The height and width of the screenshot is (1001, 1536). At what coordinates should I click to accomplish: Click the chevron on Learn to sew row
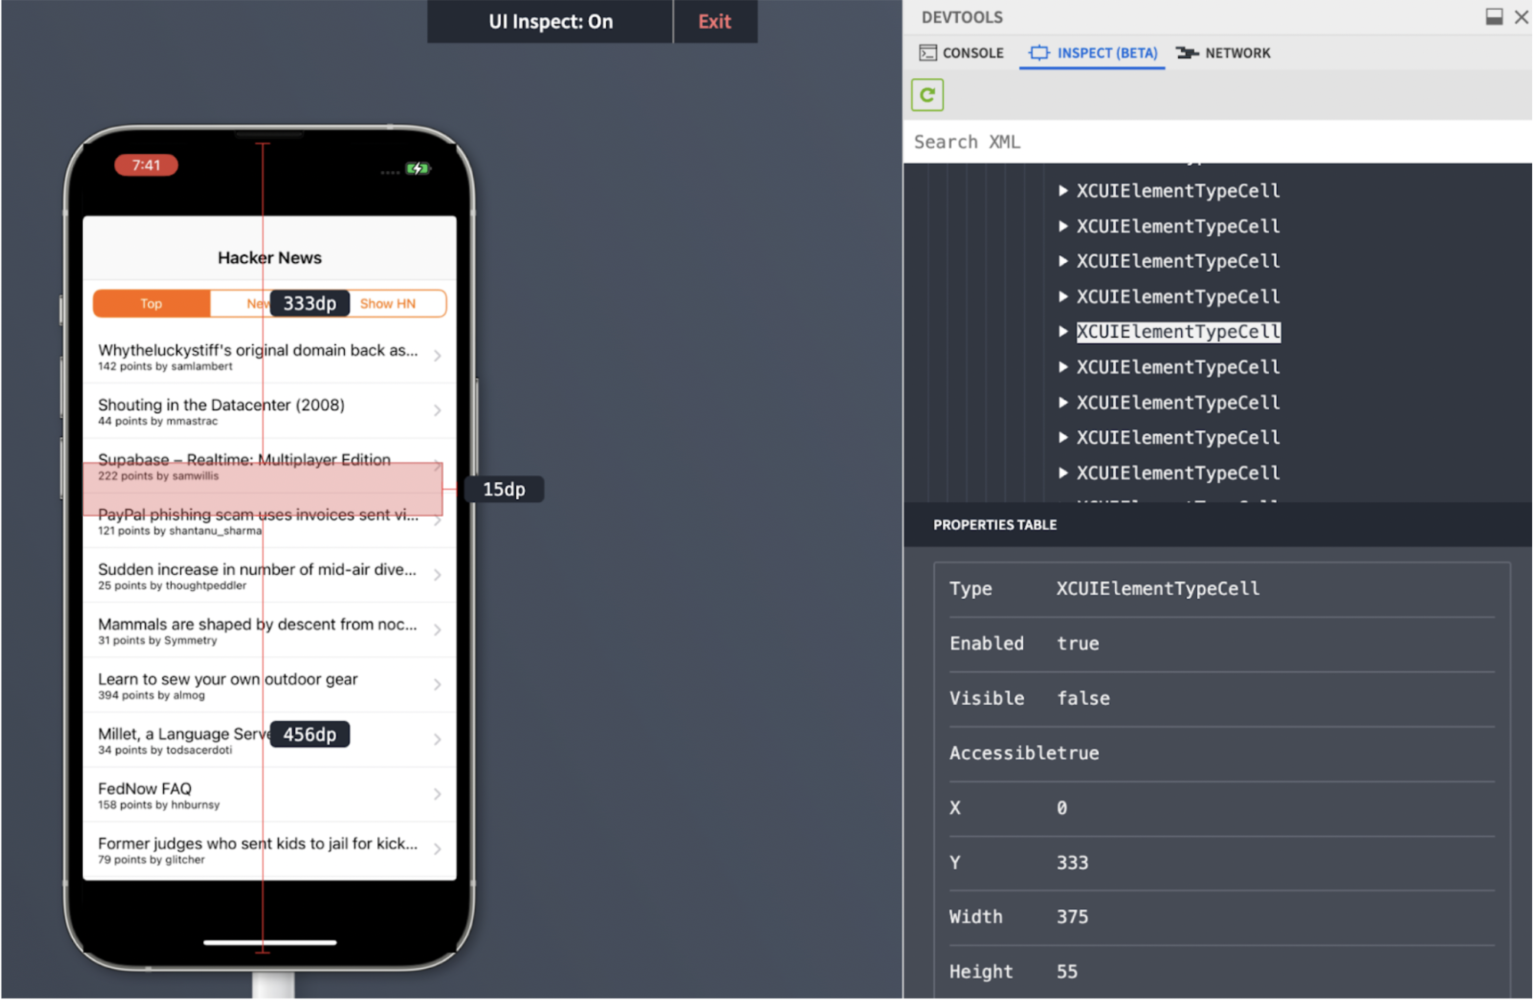pyautogui.click(x=438, y=685)
